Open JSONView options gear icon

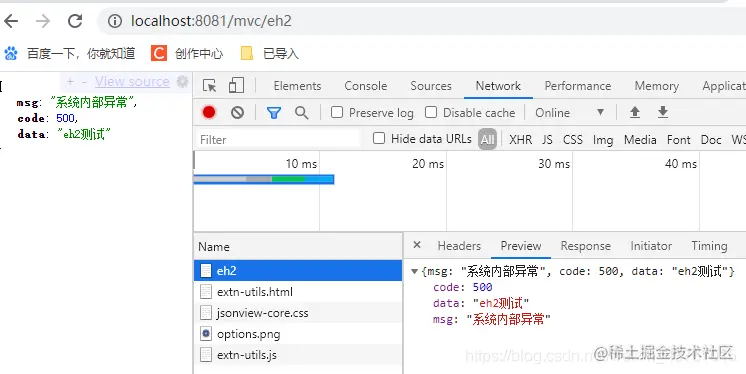point(183,82)
